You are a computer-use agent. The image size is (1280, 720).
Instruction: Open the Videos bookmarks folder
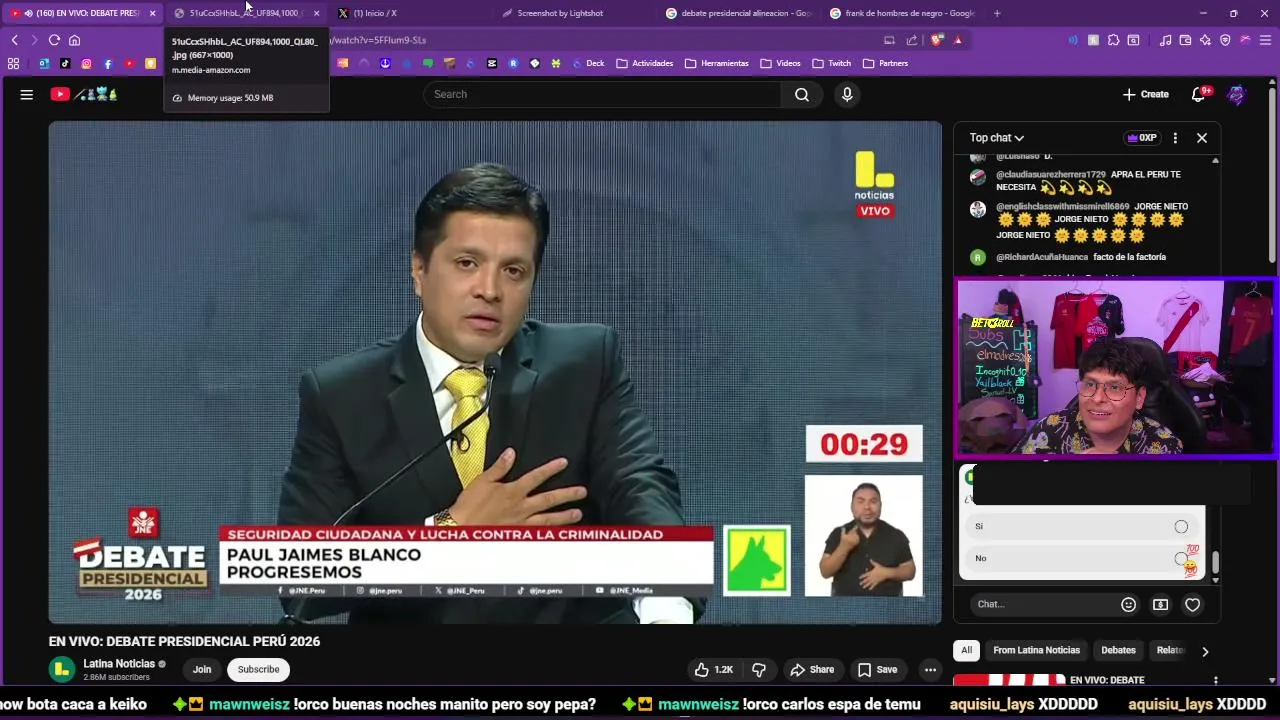click(781, 63)
